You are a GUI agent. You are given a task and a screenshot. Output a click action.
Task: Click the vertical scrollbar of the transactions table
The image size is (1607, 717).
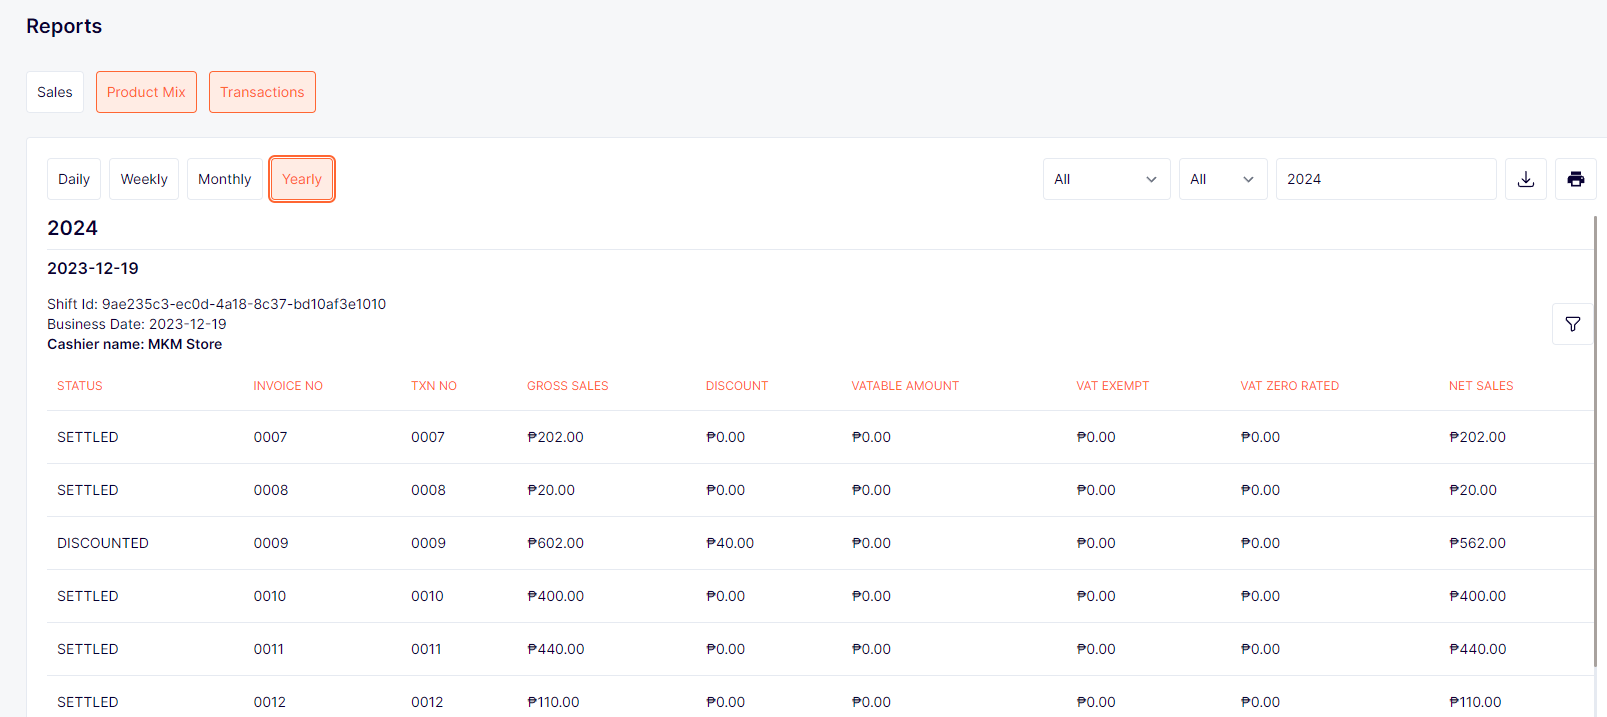coord(1595,440)
